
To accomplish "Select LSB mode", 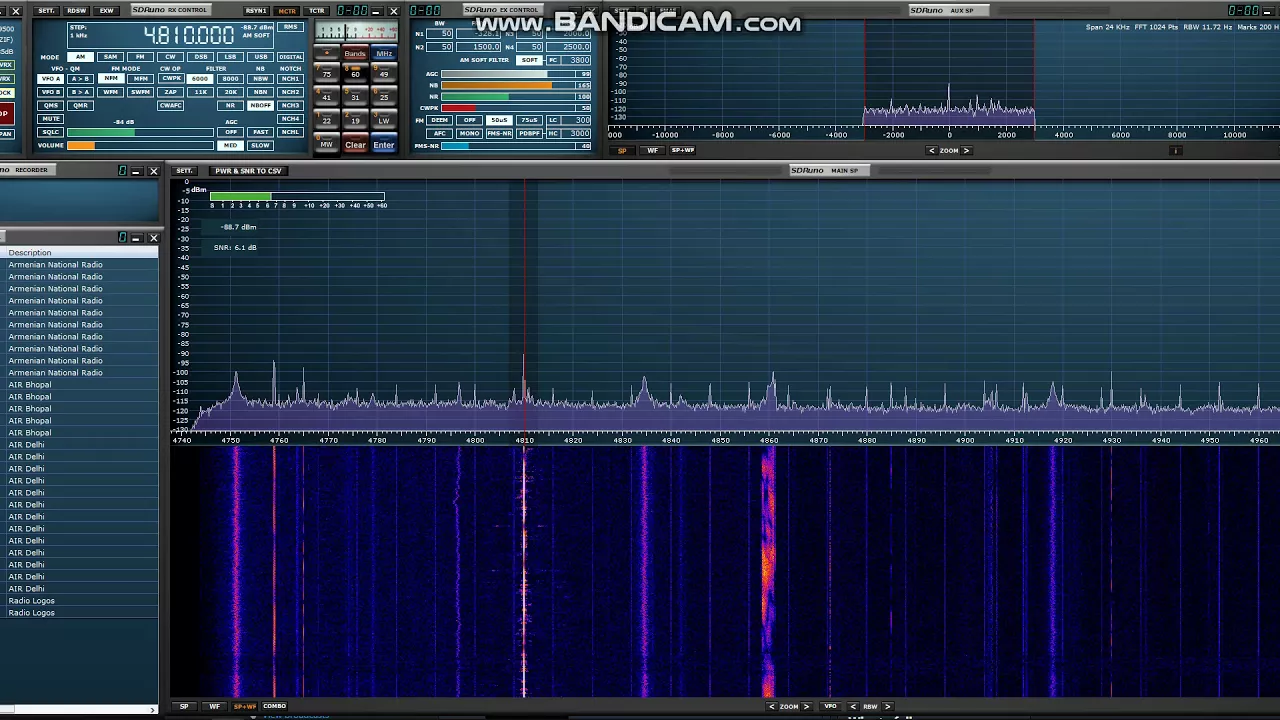I will click(230, 57).
